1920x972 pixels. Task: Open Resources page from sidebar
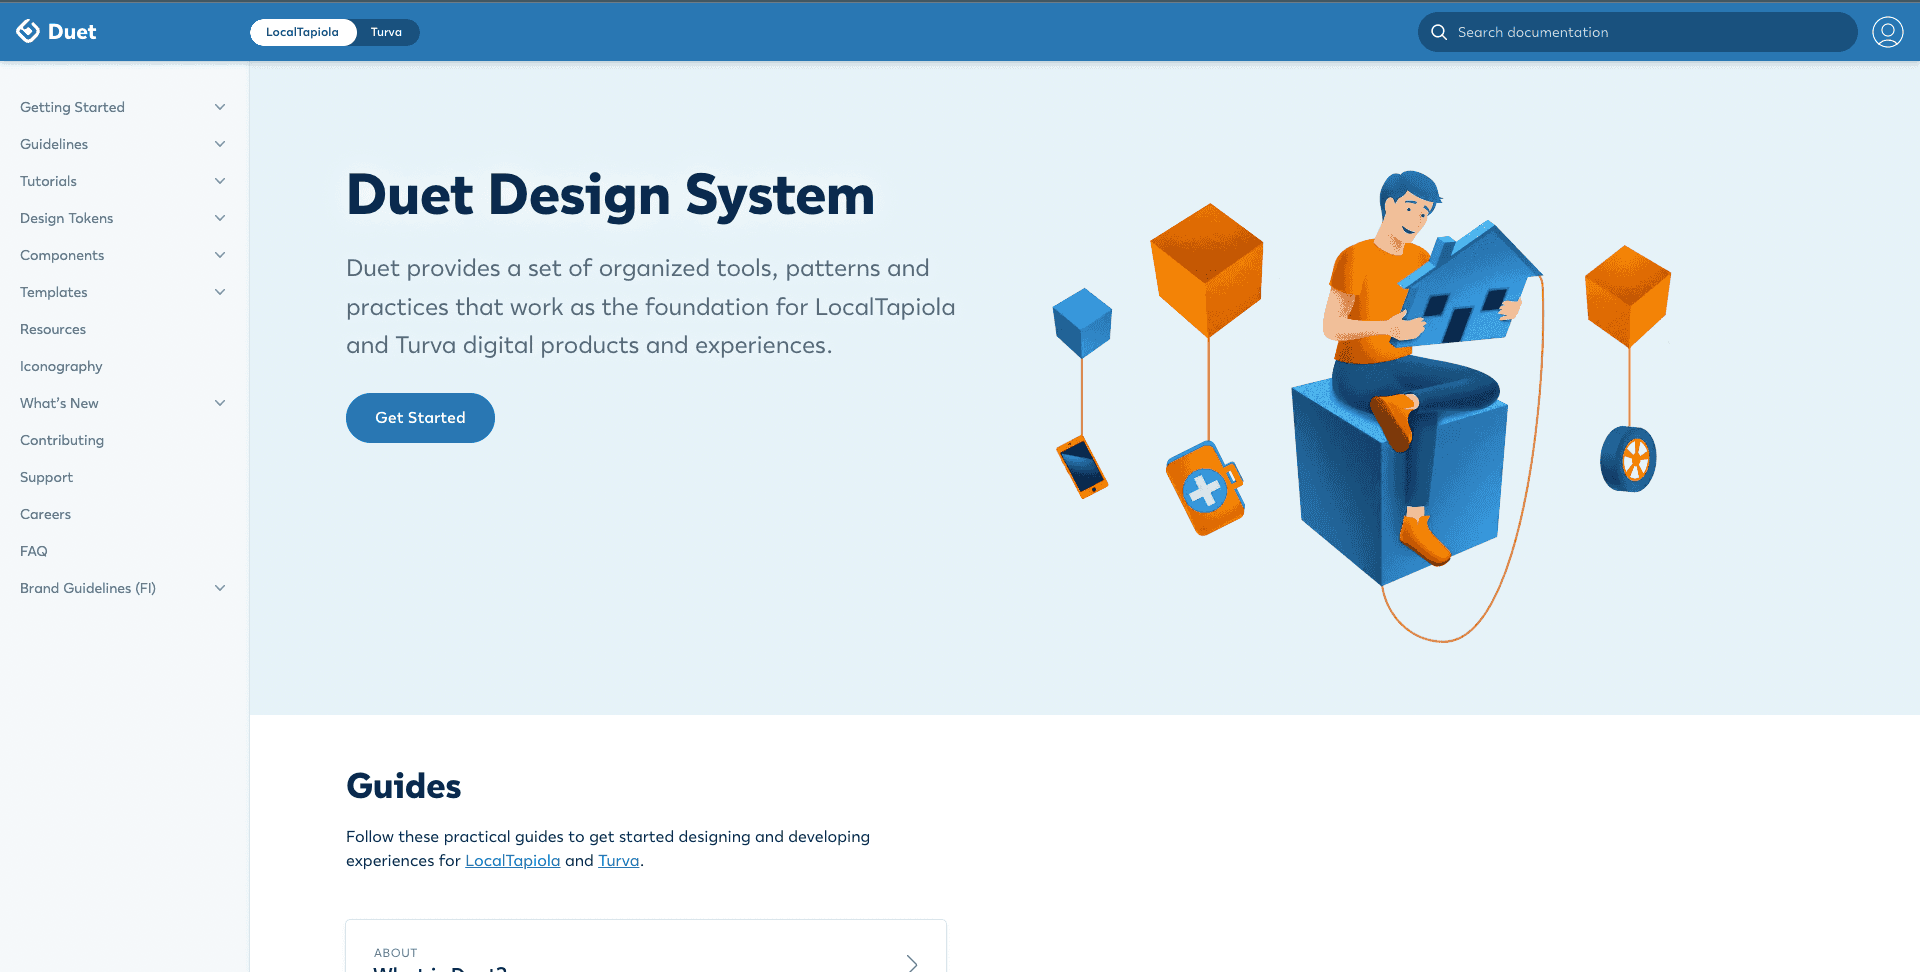click(x=53, y=329)
